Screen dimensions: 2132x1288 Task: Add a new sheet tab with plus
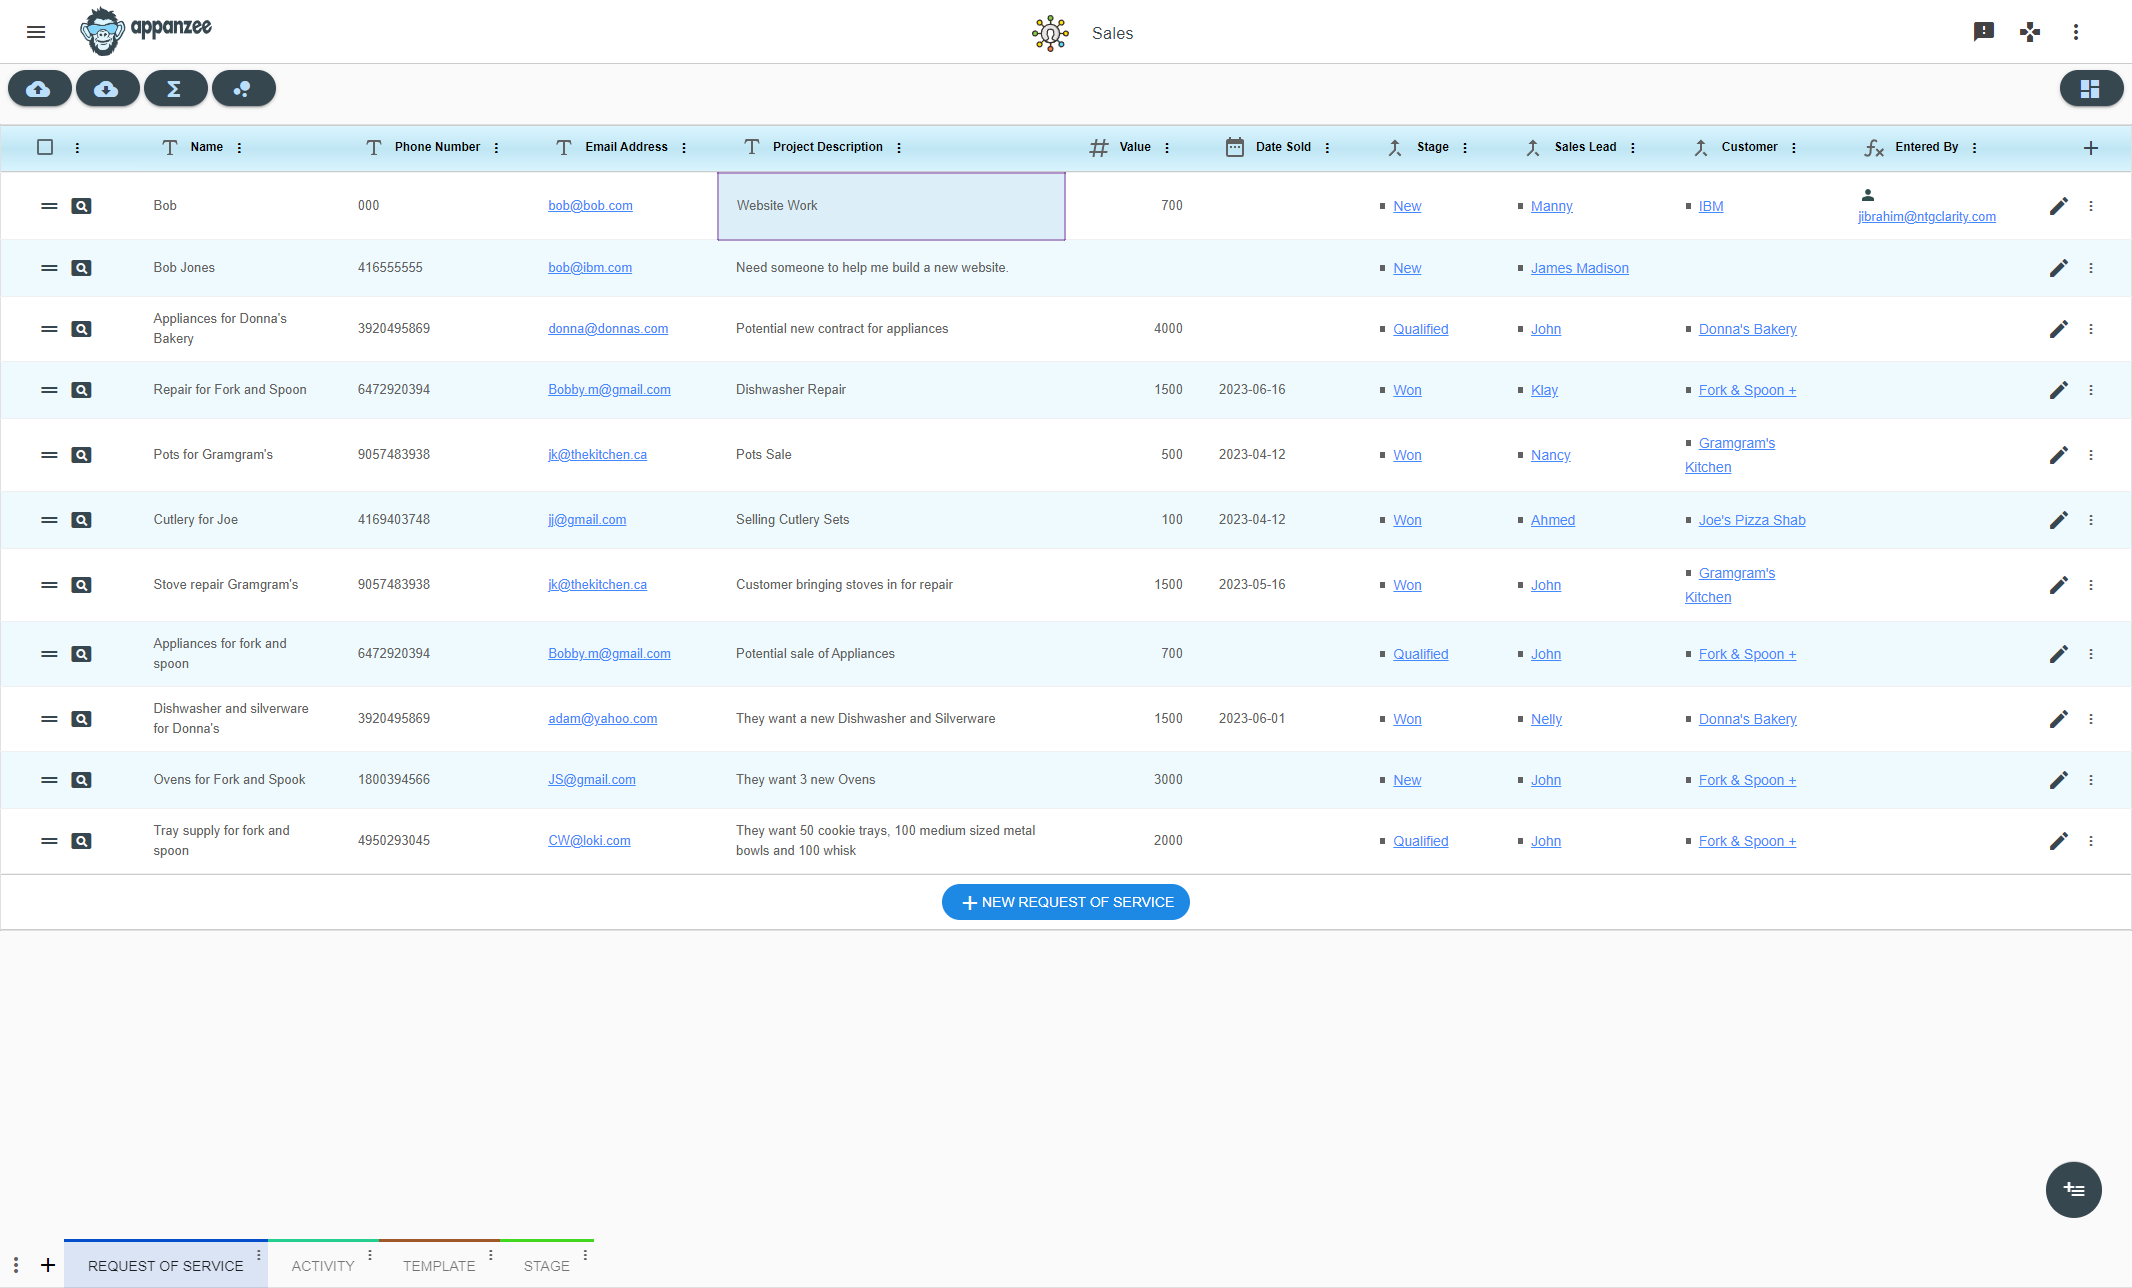pyautogui.click(x=48, y=1265)
